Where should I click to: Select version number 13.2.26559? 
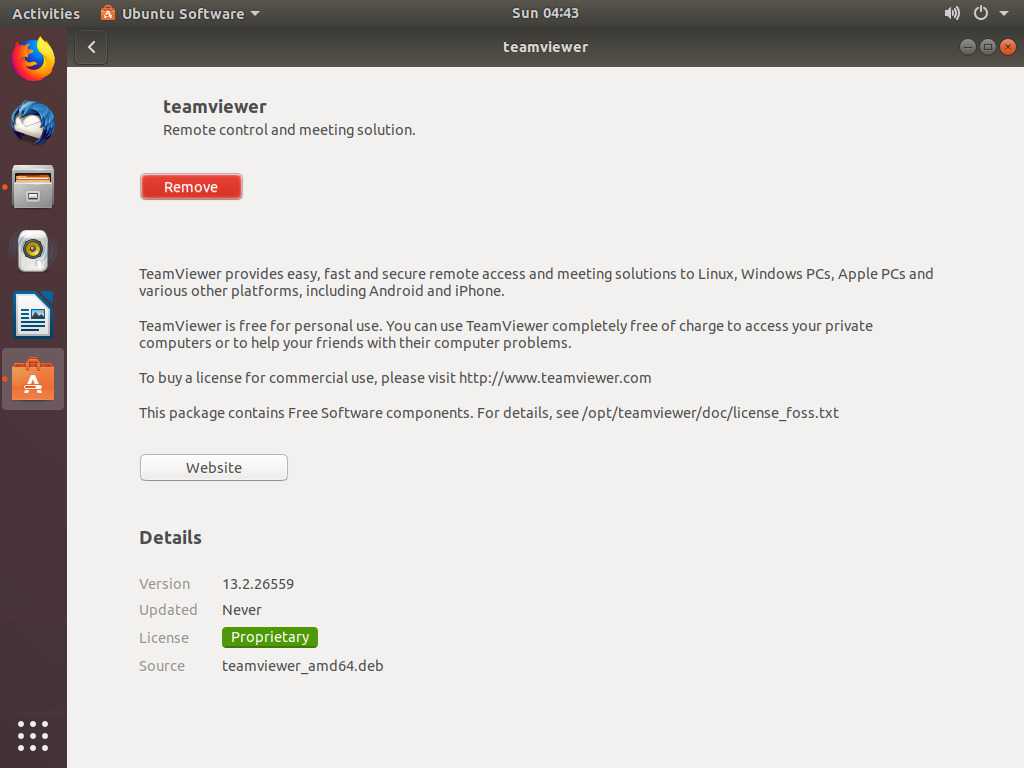[258, 584]
